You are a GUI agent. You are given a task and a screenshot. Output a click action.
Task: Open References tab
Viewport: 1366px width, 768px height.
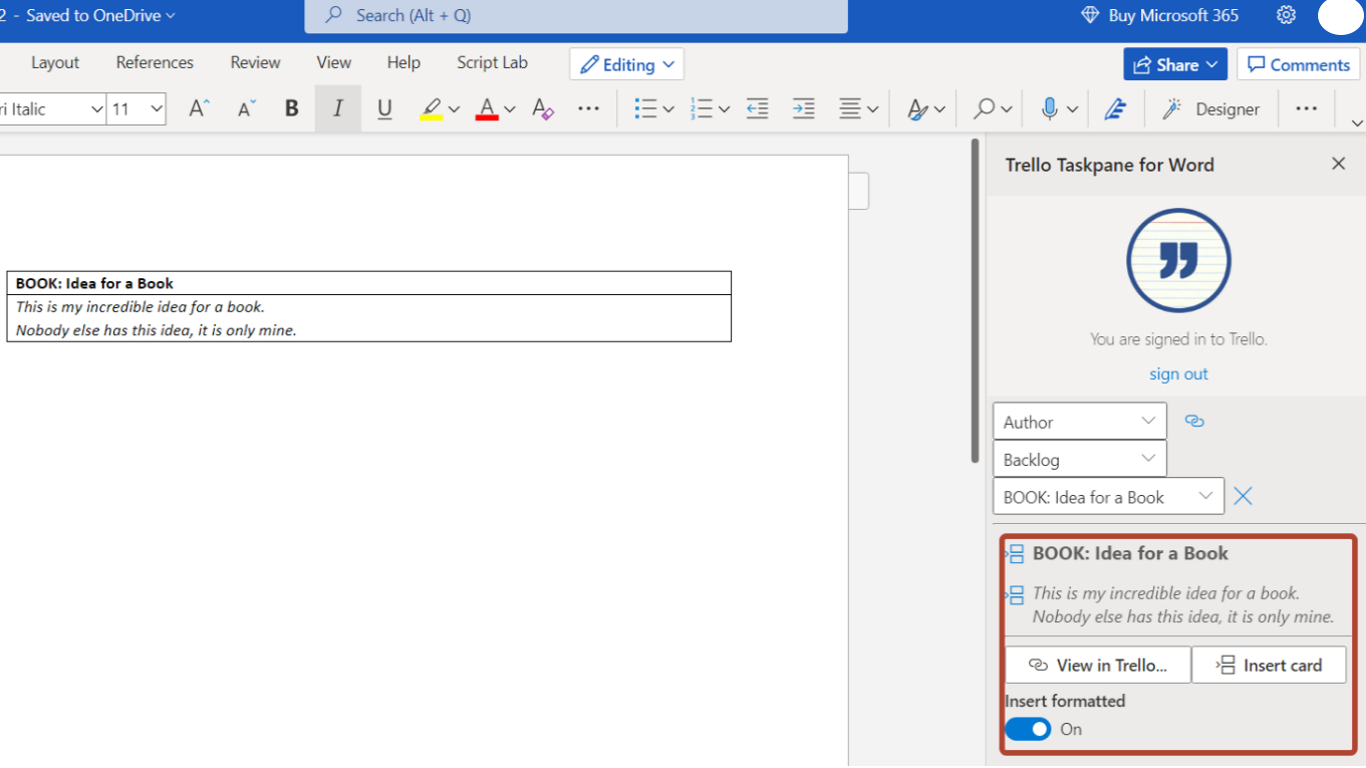pyautogui.click(x=155, y=62)
